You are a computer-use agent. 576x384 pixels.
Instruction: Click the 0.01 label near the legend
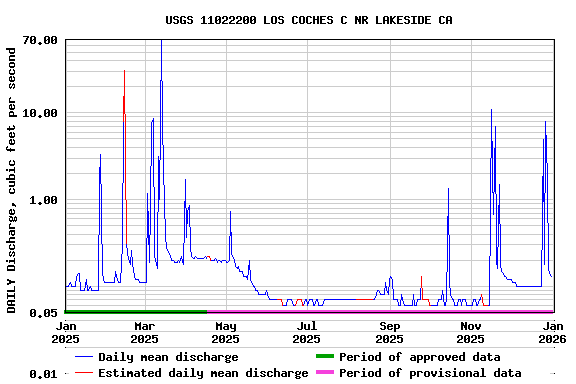(x=44, y=374)
